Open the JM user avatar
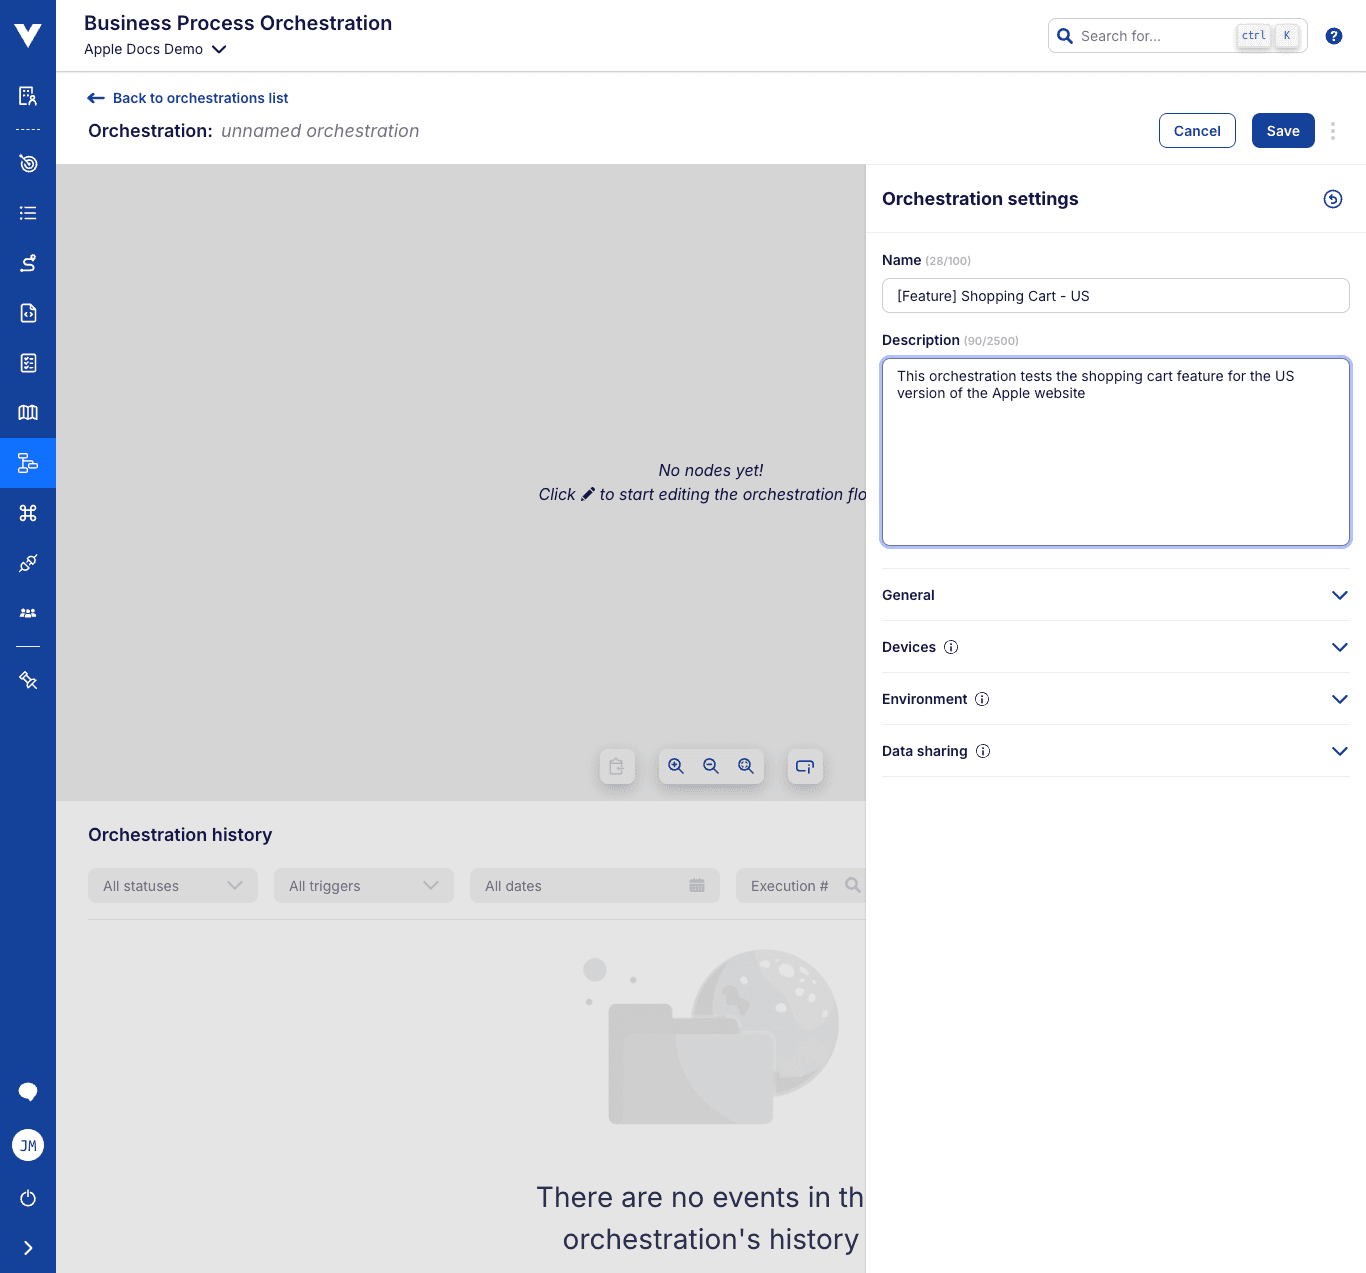 click(x=28, y=1145)
